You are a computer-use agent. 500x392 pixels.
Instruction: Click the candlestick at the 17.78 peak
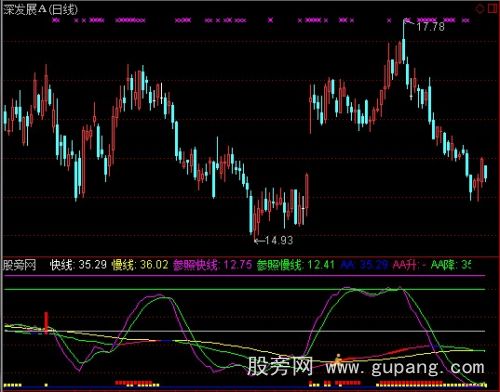click(x=404, y=50)
